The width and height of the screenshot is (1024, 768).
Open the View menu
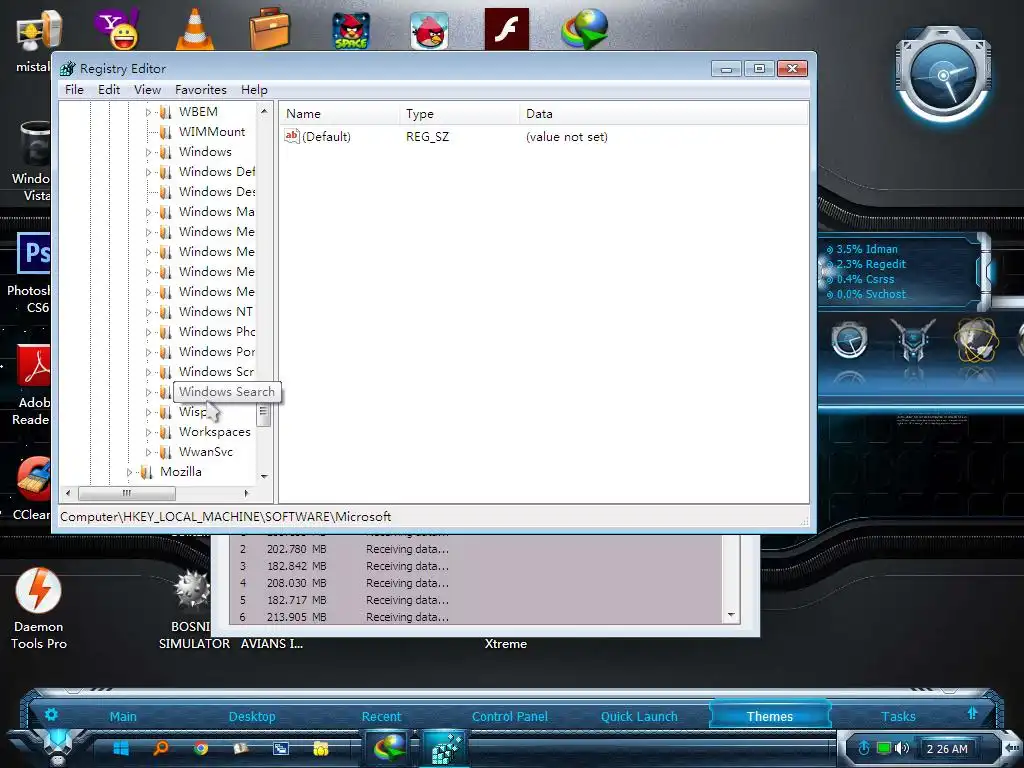pos(148,89)
